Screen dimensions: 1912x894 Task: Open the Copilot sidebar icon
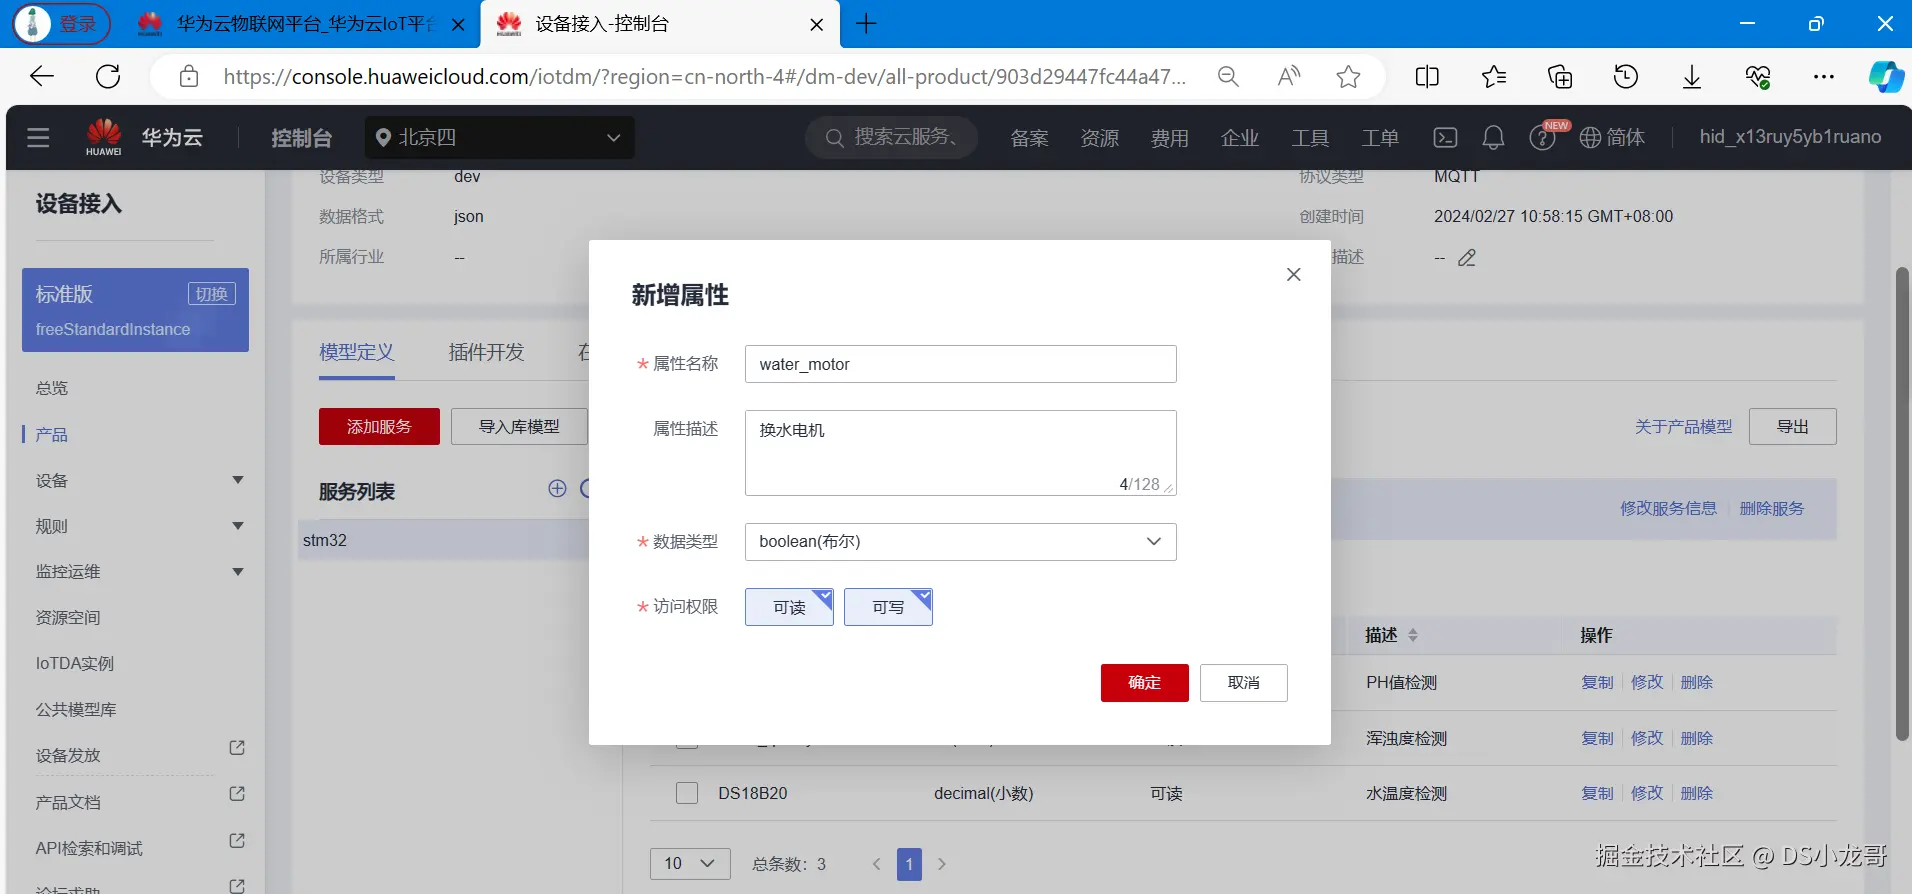pyautogui.click(x=1886, y=76)
